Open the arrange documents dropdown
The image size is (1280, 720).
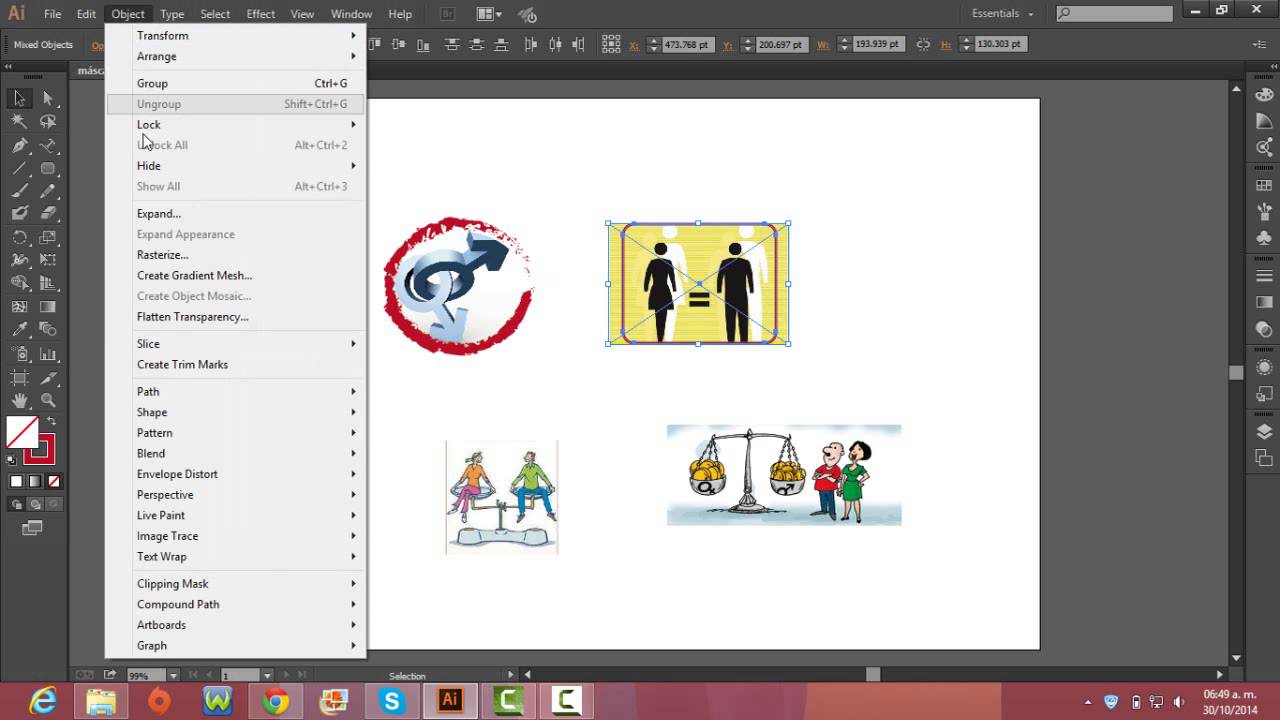(490, 14)
